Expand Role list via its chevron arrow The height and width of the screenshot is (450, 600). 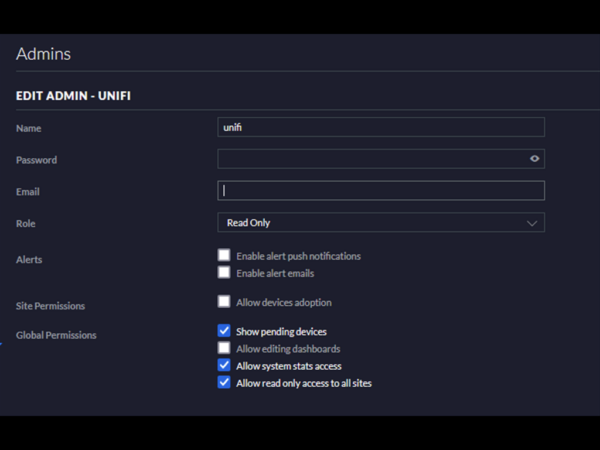(532, 223)
